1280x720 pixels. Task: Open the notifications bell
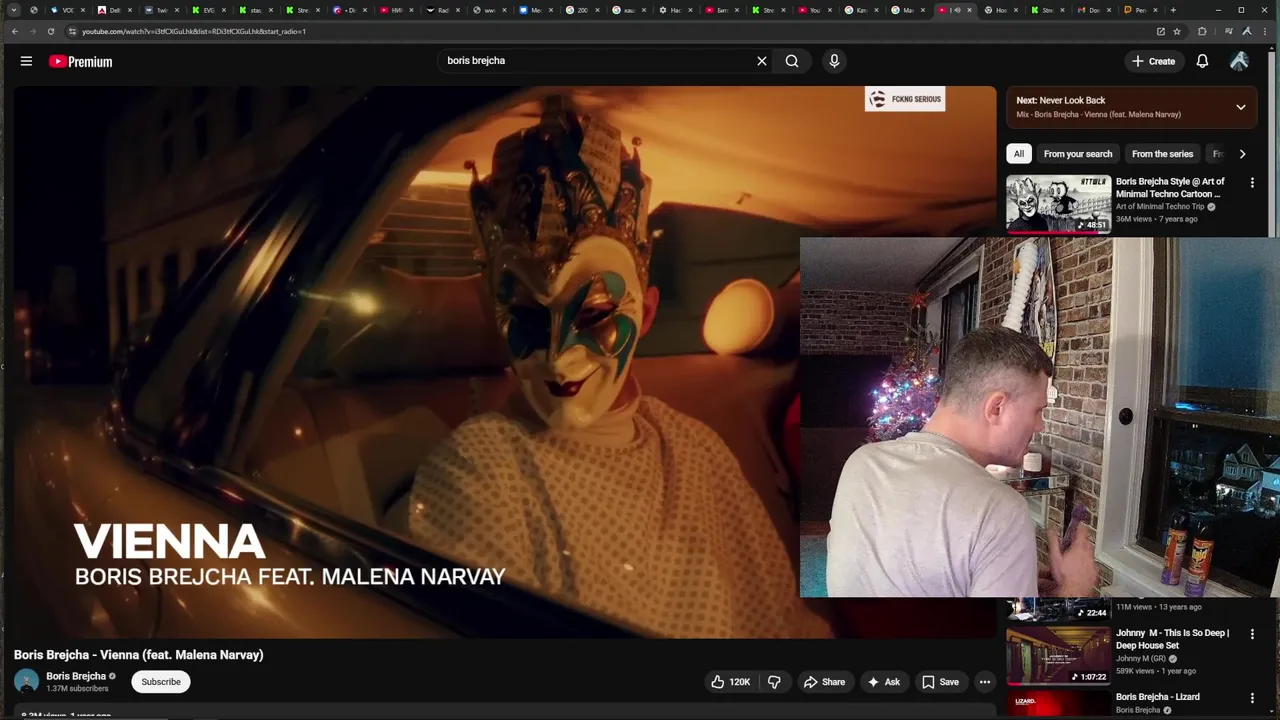[1202, 61]
